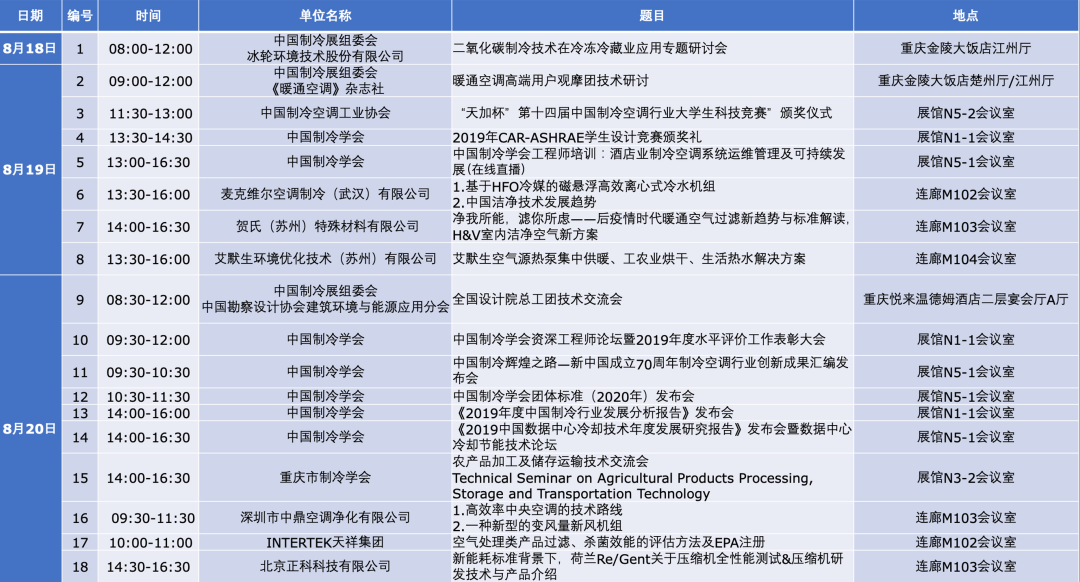
Task: Click "贺氏（苏州）特殊材料有限公司" cell
Action: pos(327,226)
